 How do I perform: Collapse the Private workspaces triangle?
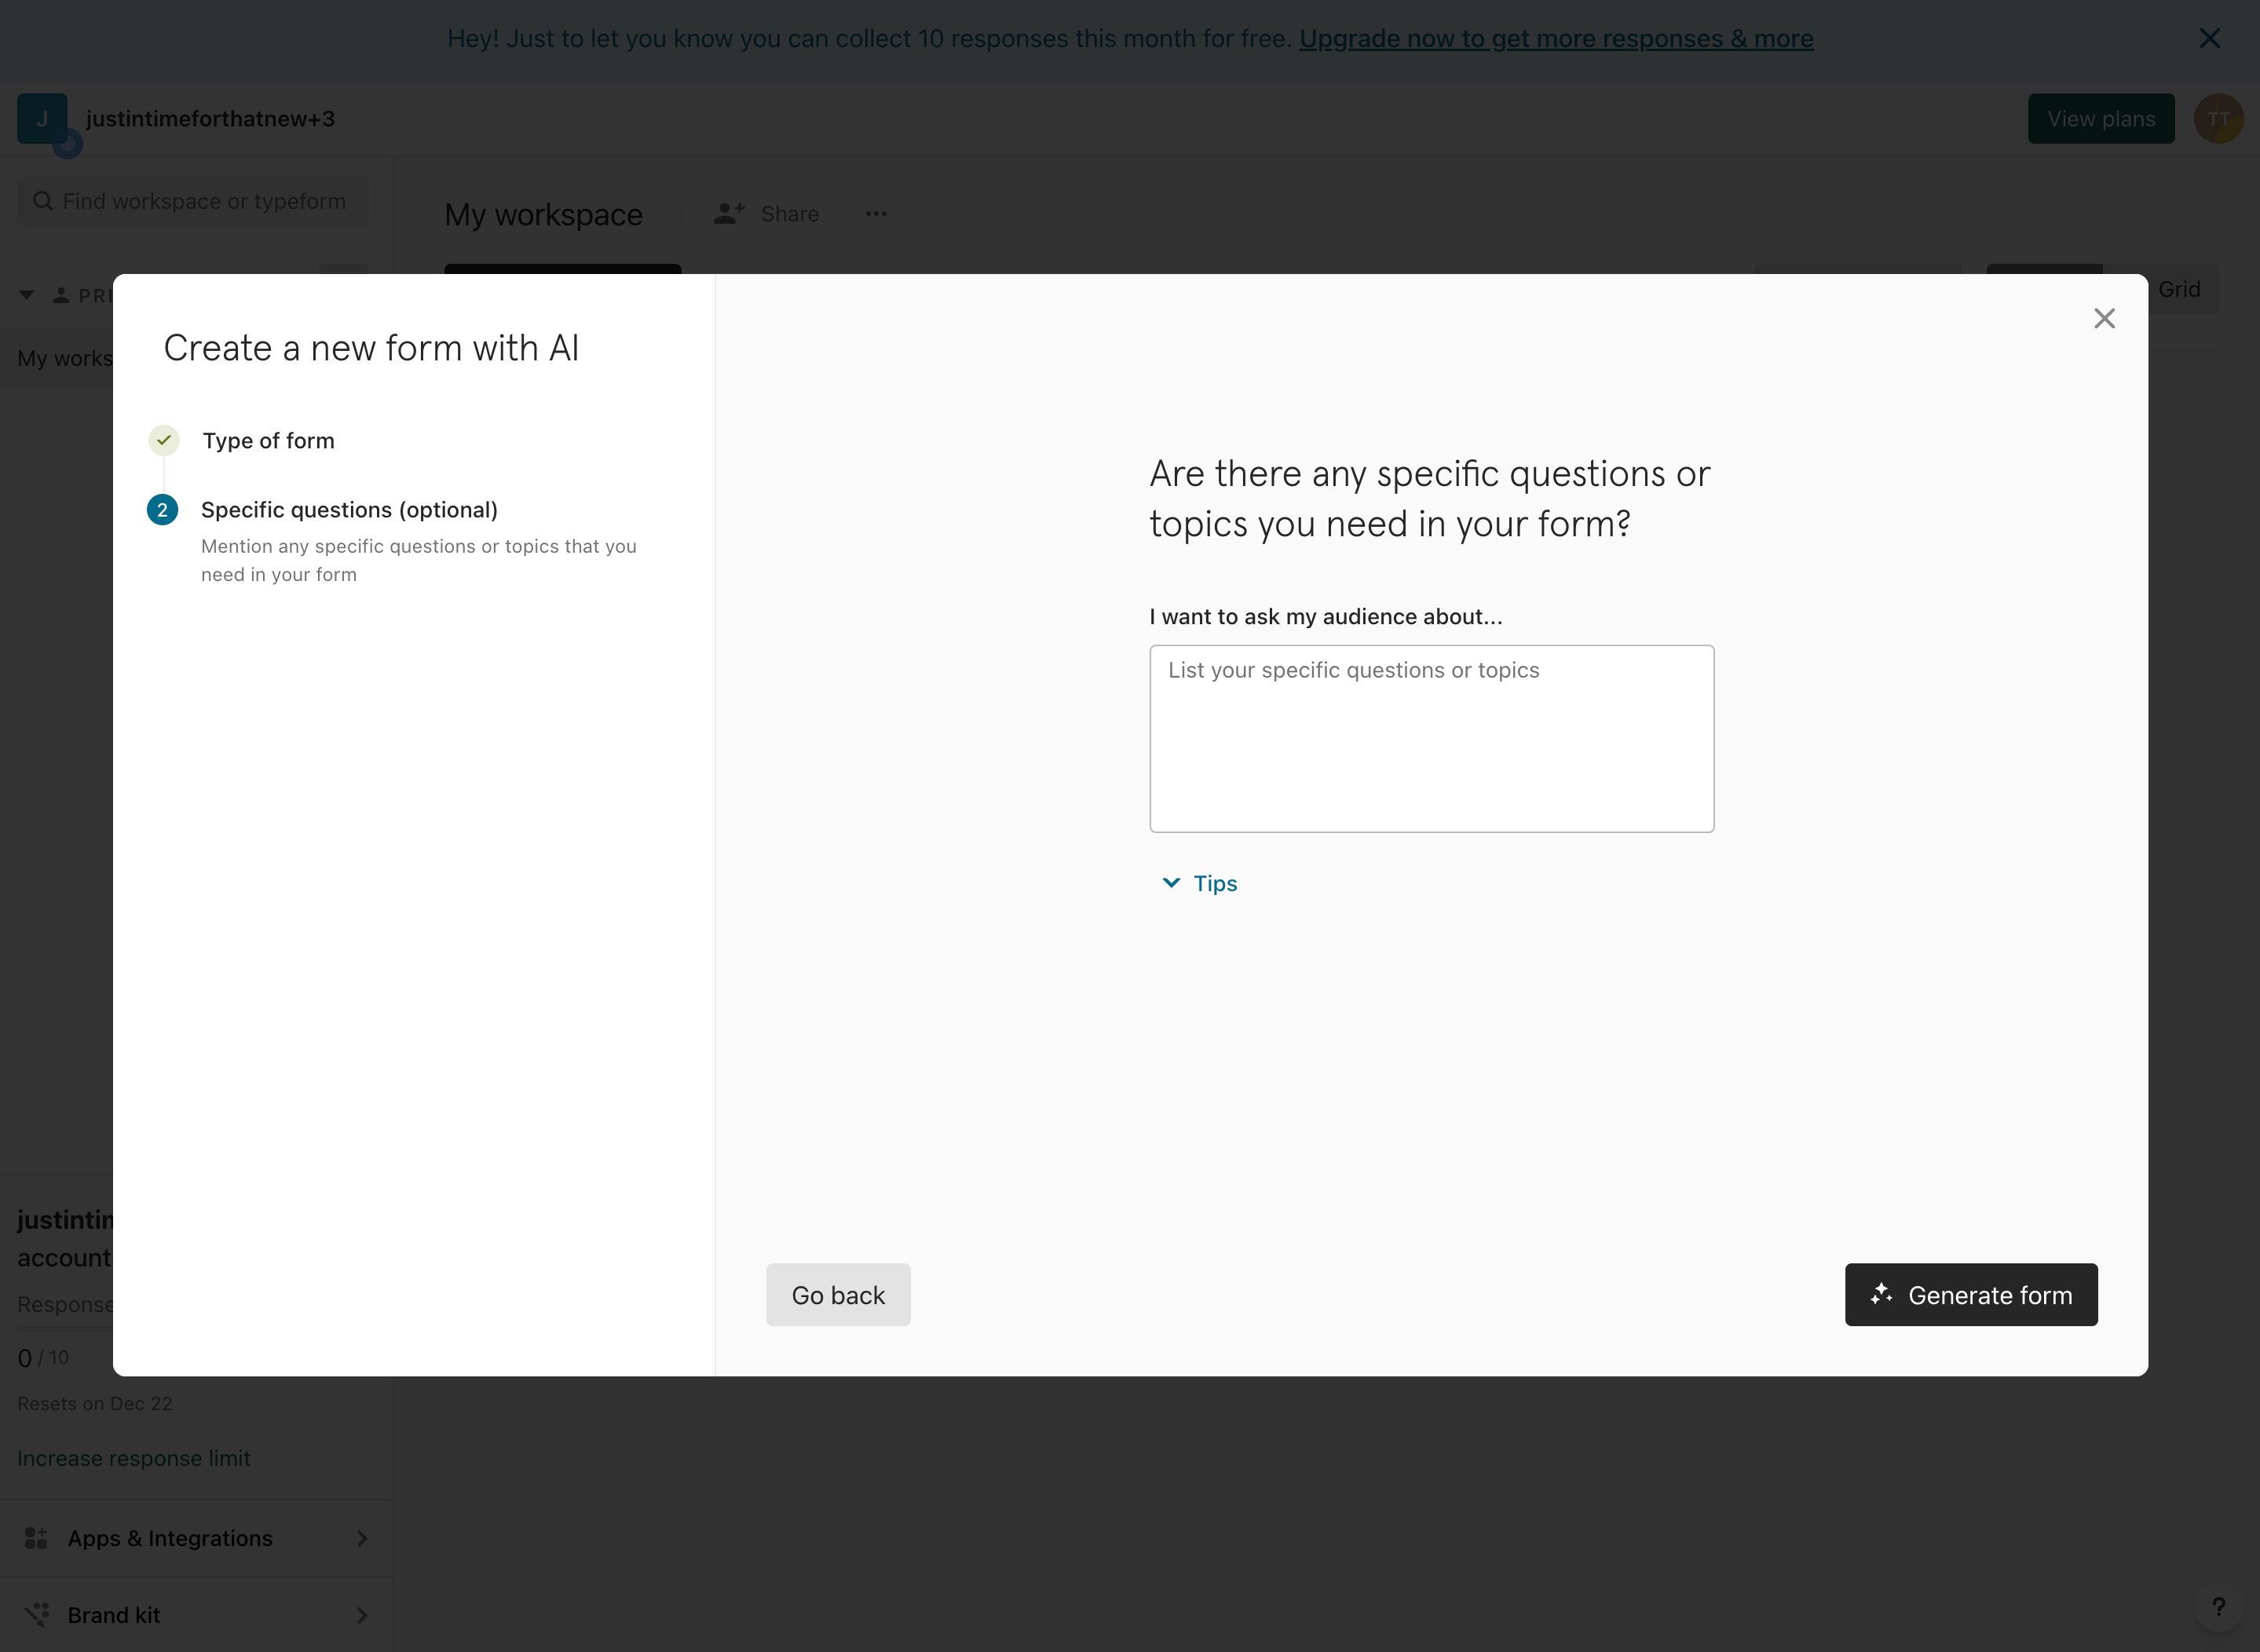(x=27, y=295)
